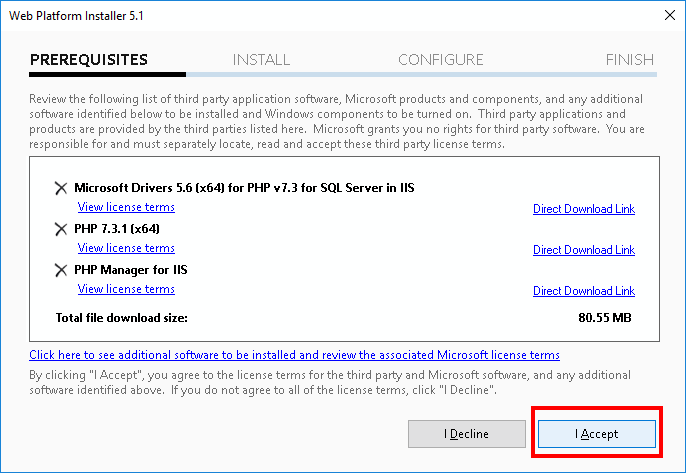Click the I Accept button

click(597, 434)
